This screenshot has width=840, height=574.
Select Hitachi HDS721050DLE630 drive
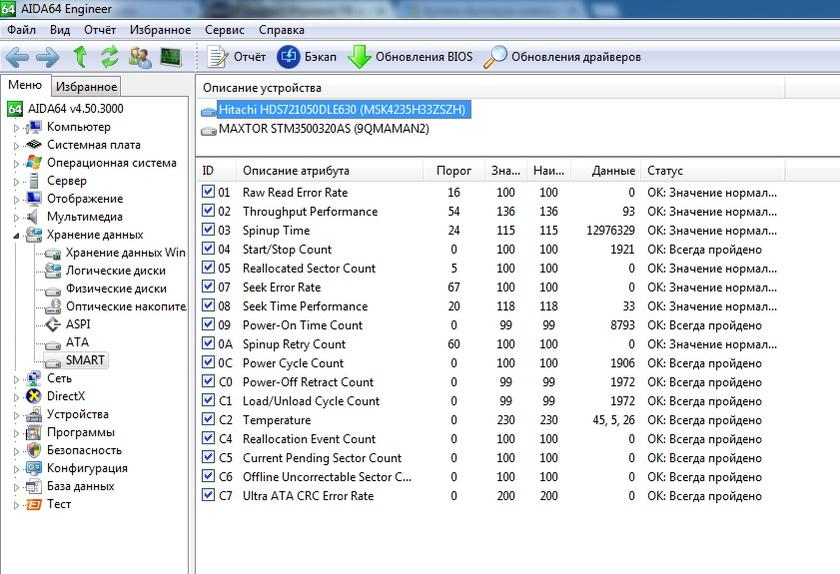pos(342,110)
